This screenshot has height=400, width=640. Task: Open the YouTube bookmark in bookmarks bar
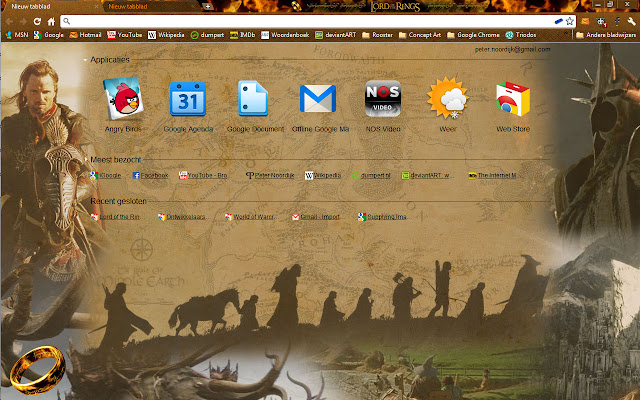[124, 35]
